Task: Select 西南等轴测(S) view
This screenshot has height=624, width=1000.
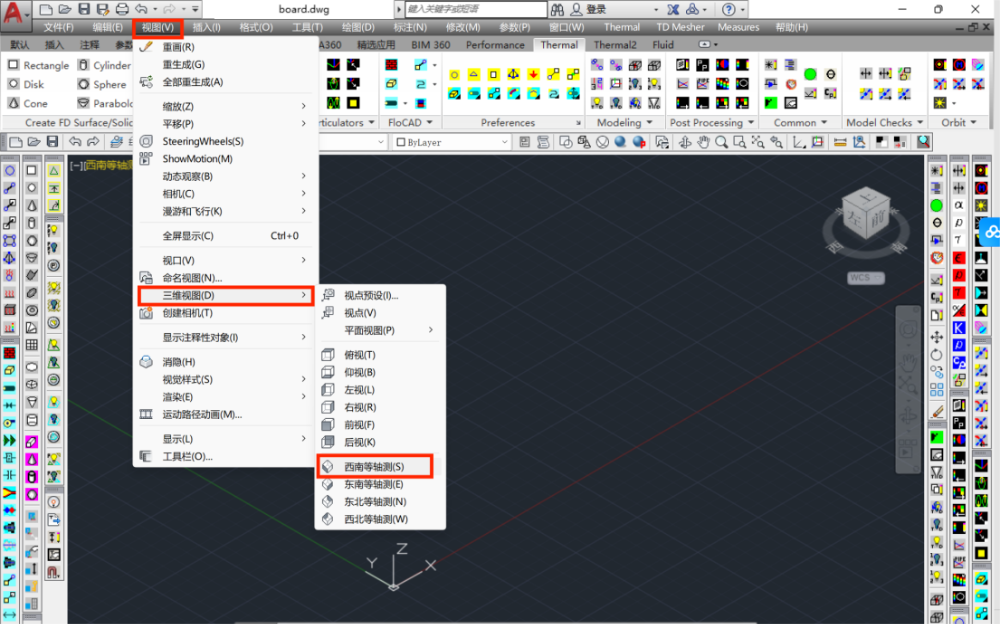Action: 375,466
